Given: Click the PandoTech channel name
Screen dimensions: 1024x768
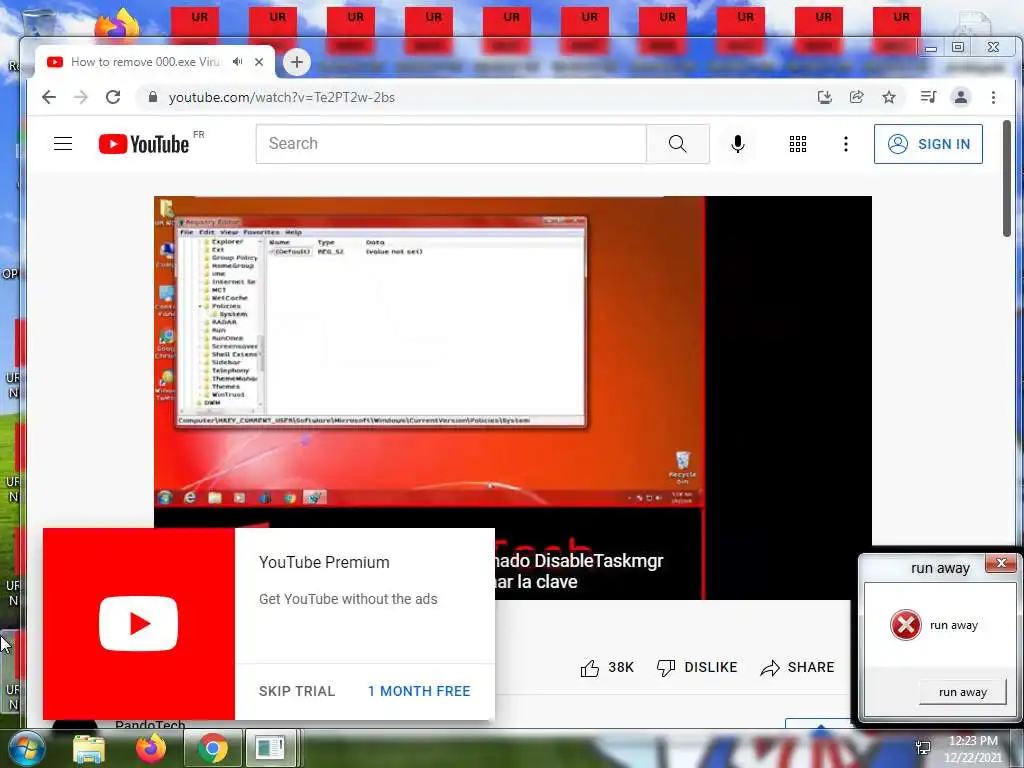Looking at the screenshot, I should tap(150, 725).
